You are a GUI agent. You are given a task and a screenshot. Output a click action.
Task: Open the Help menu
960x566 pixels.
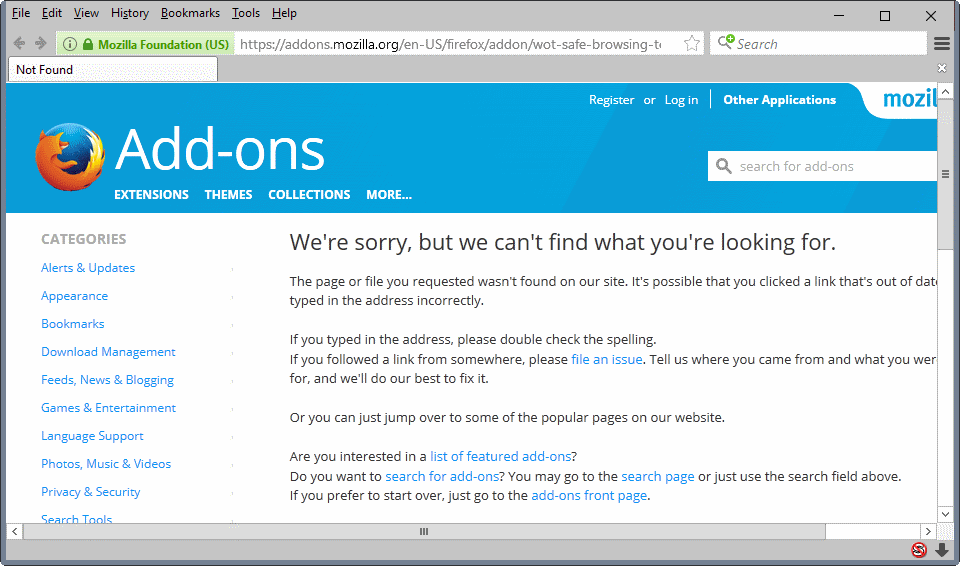click(x=284, y=13)
